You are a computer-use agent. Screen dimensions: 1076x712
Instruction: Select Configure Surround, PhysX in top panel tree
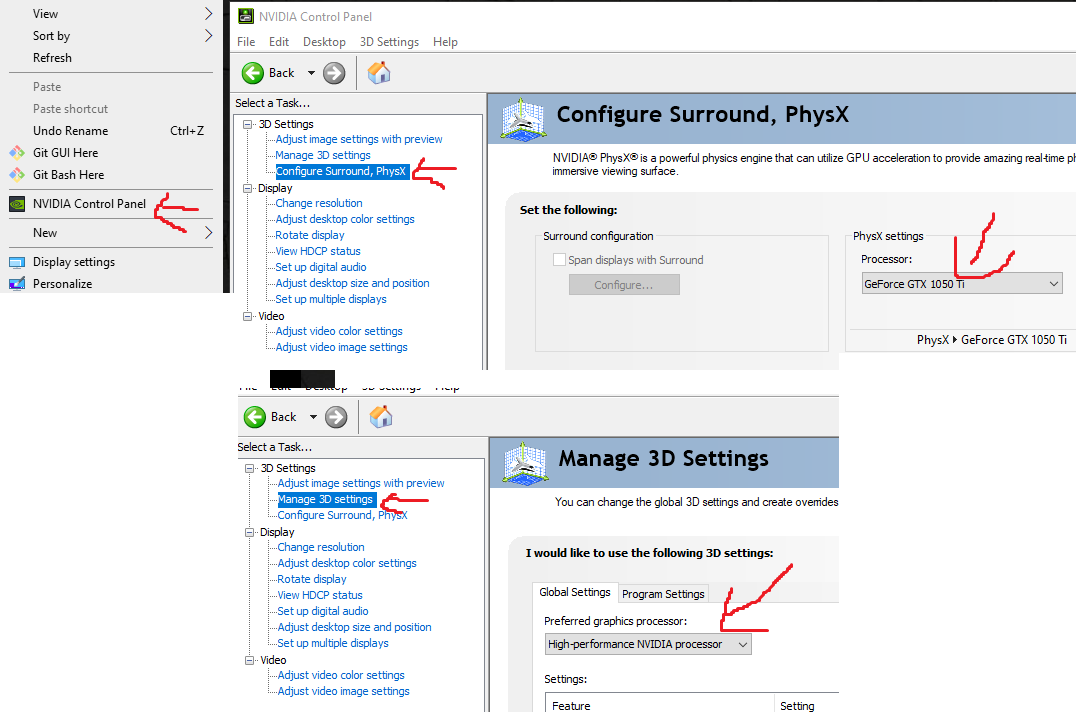341,171
